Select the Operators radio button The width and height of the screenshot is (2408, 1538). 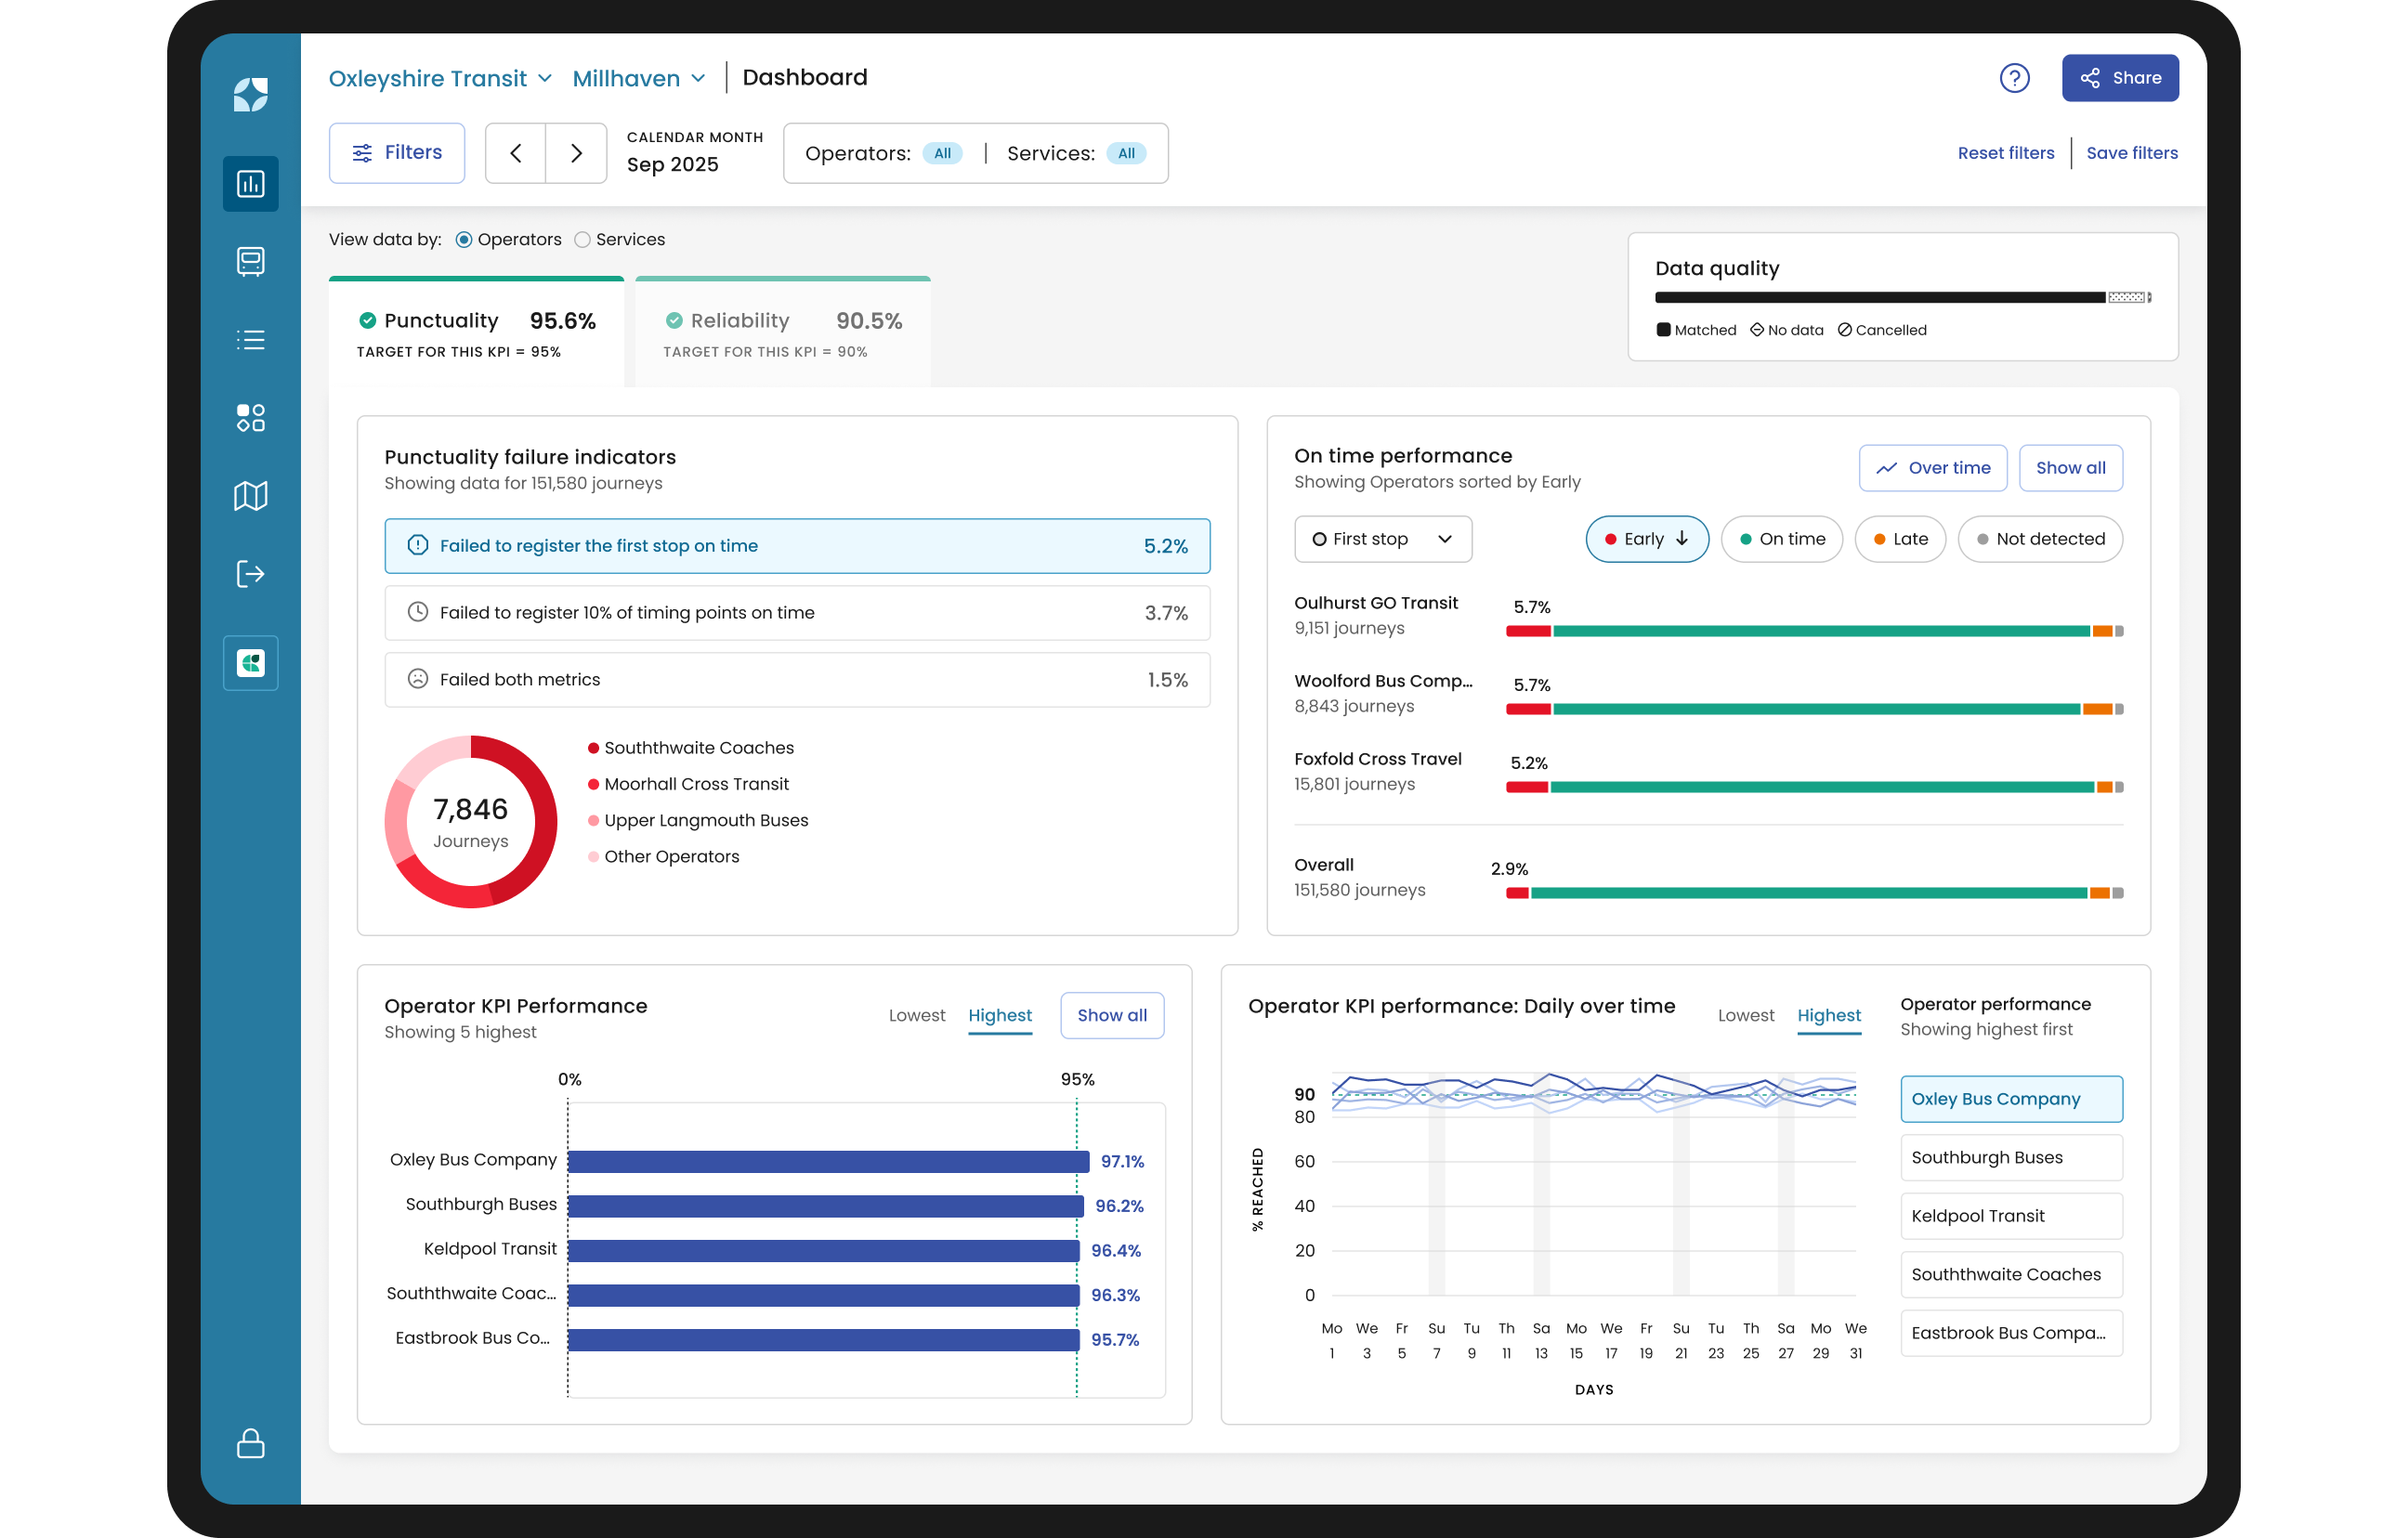(464, 240)
